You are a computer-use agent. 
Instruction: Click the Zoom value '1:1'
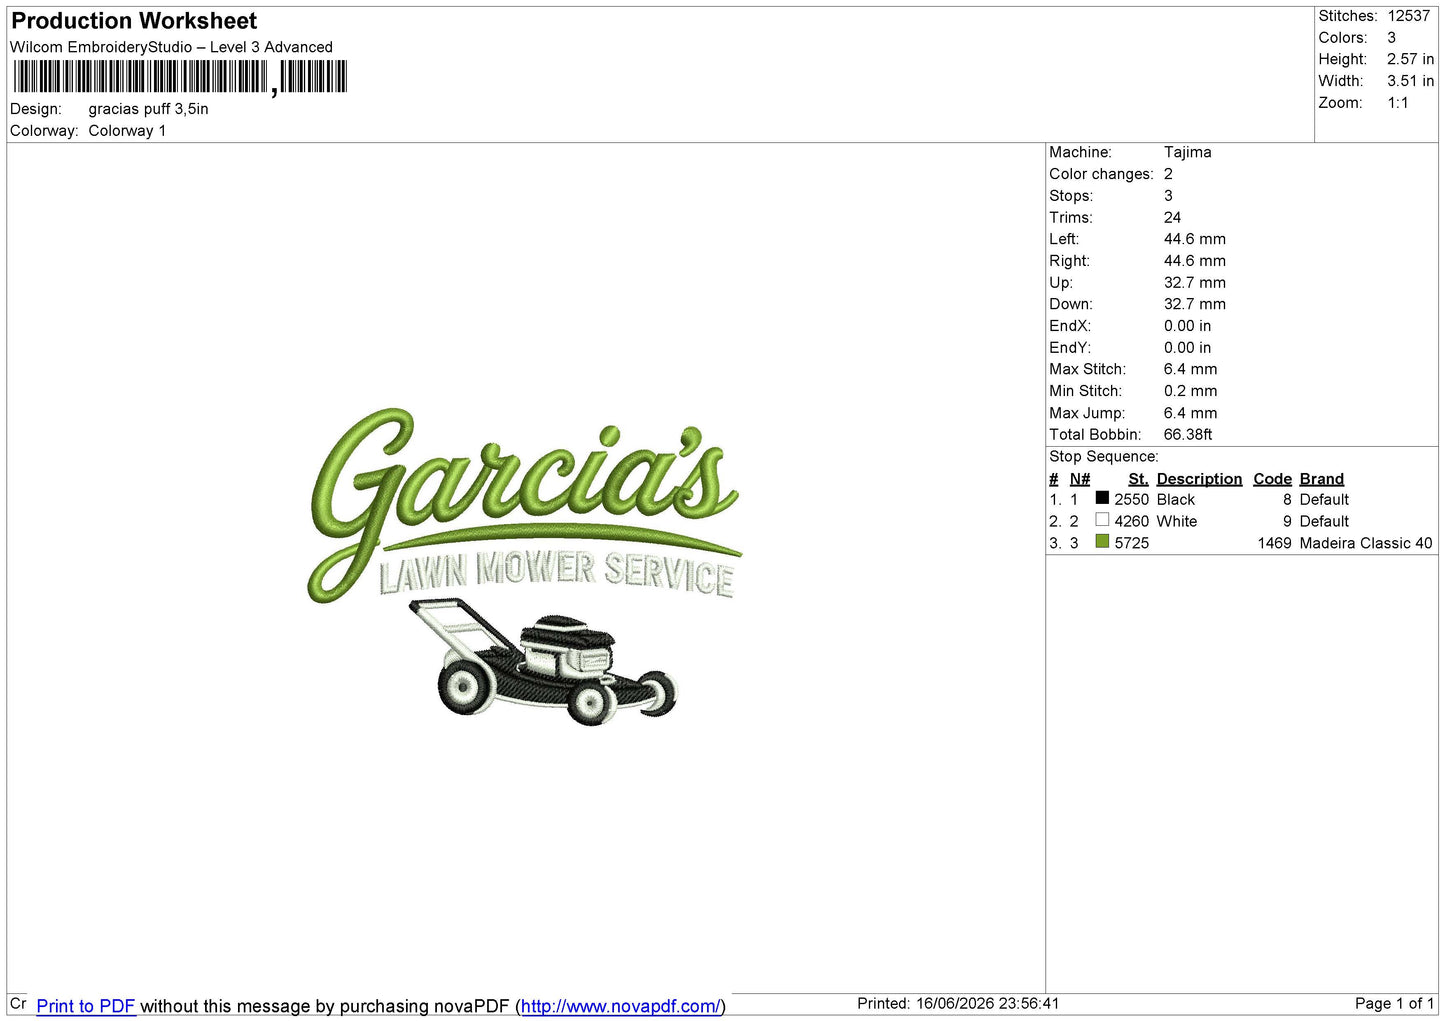pos(1398,103)
